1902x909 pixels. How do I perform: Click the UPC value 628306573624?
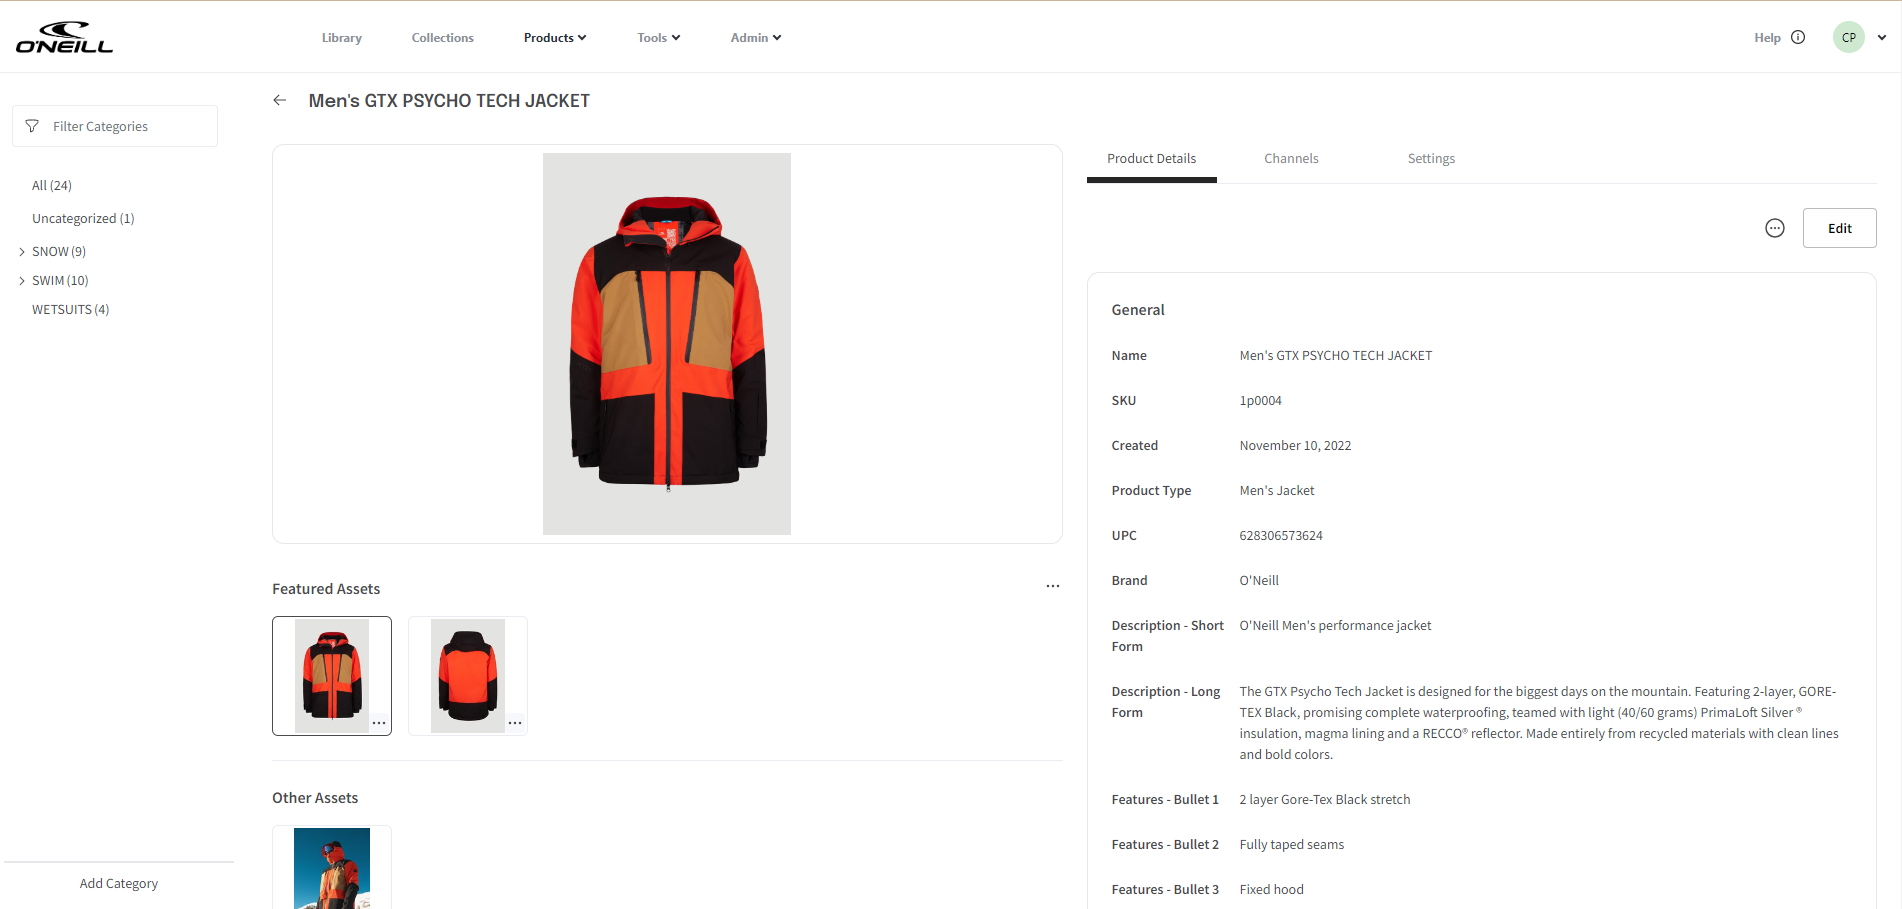(x=1281, y=535)
